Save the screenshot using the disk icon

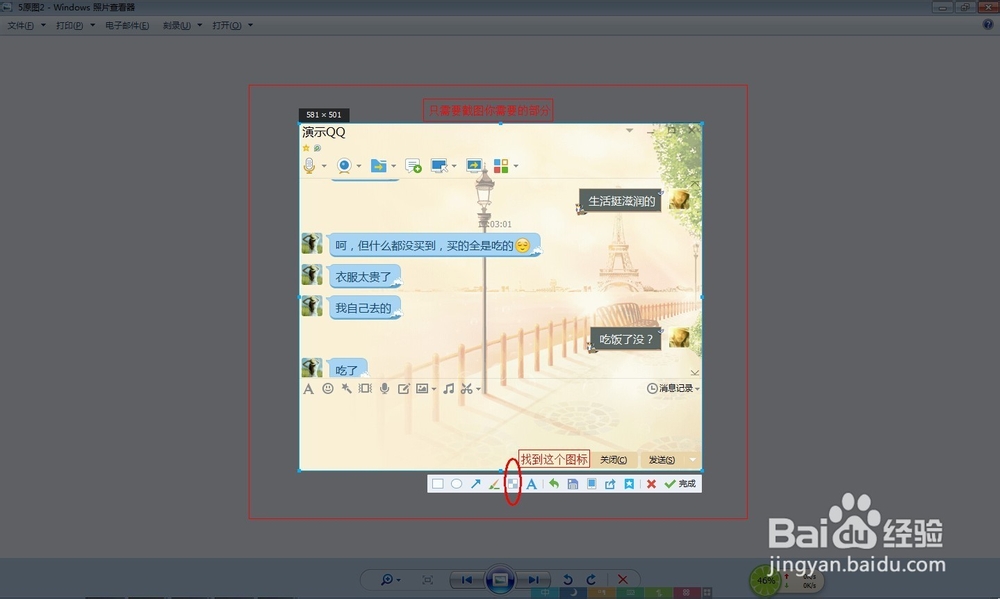click(571, 483)
